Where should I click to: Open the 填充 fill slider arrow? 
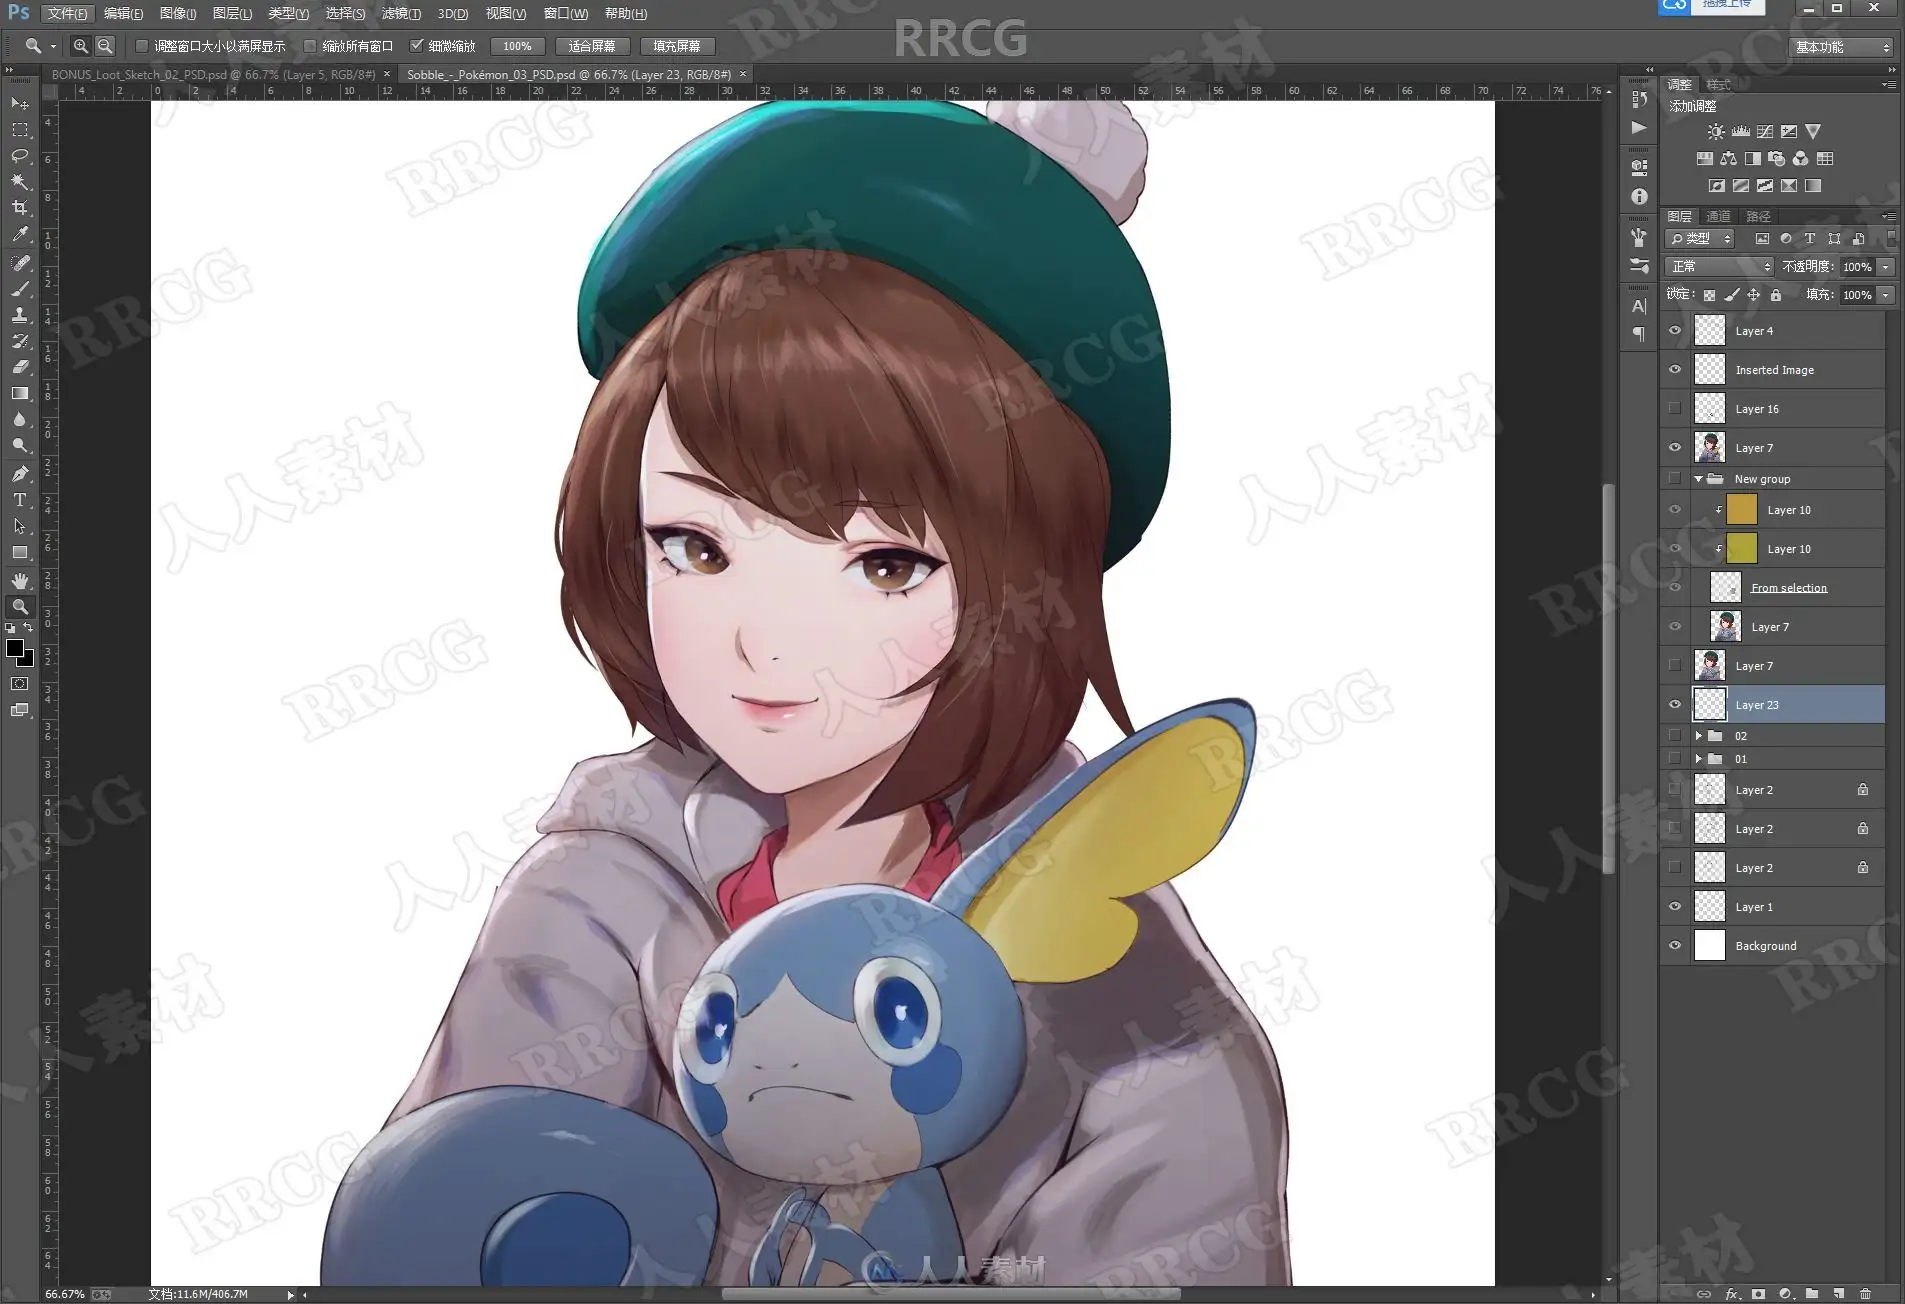click(1886, 295)
